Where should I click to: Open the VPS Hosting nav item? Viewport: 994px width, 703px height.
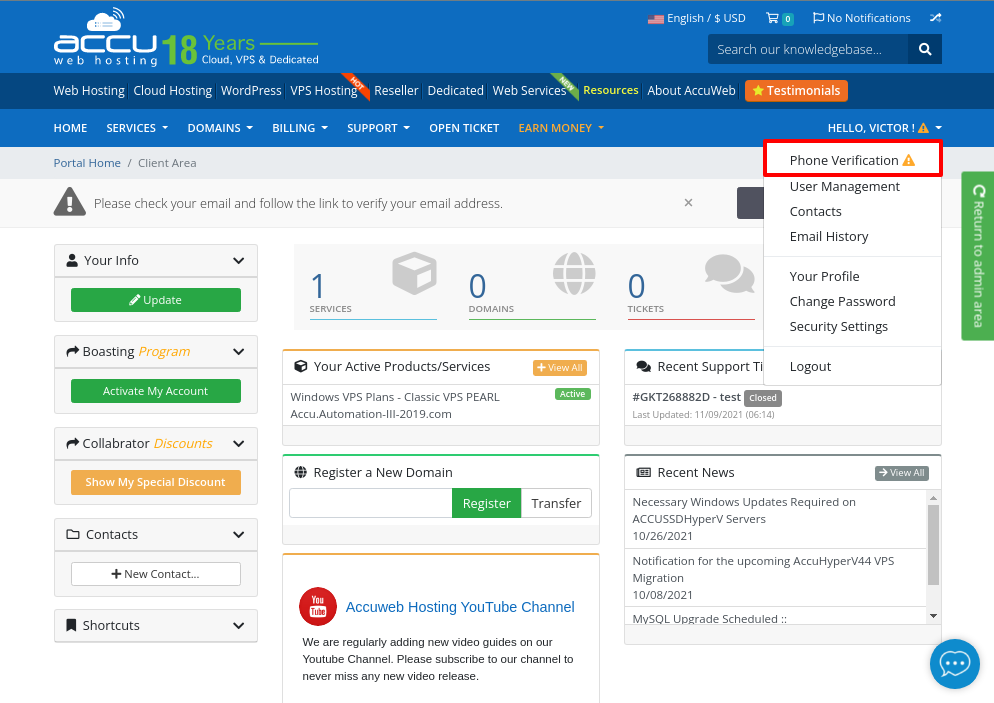click(324, 91)
